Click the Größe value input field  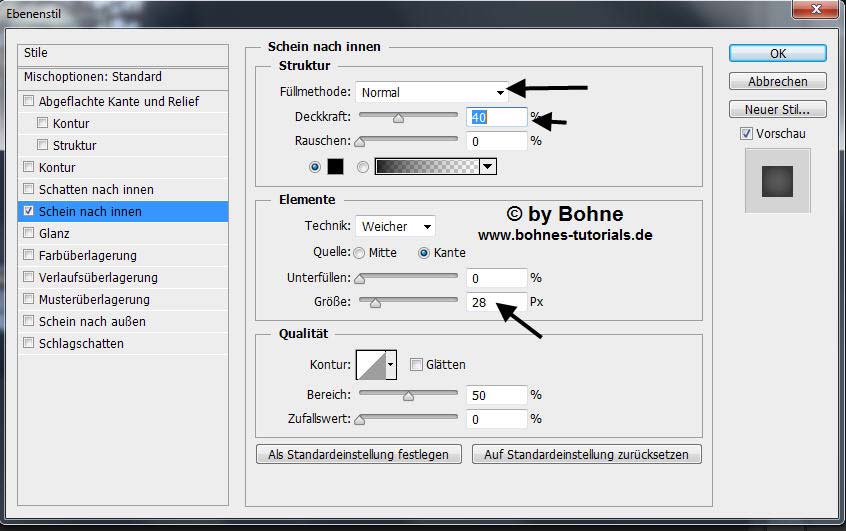coord(495,301)
